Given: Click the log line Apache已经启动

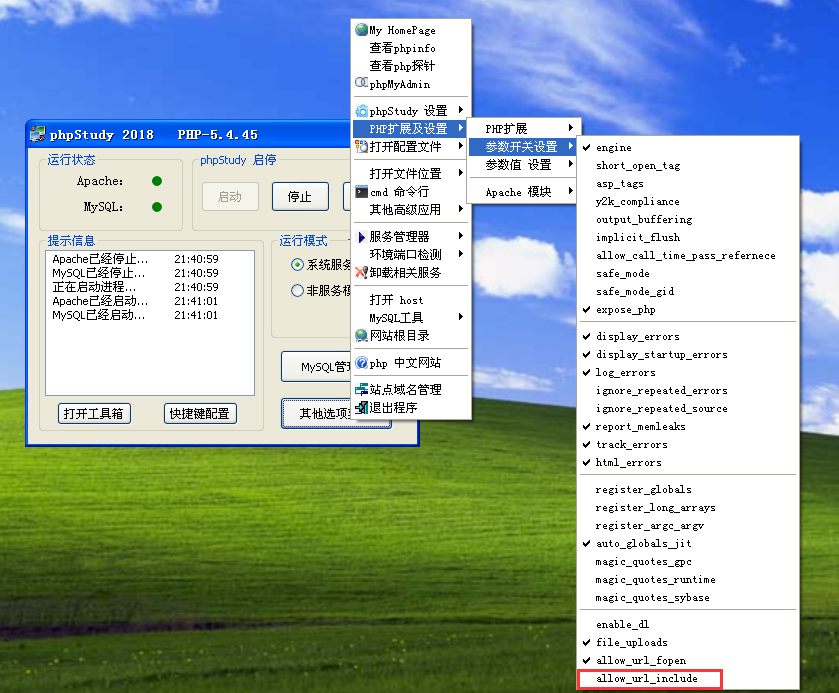Looking at the screenshot, I should click(136, 301).
